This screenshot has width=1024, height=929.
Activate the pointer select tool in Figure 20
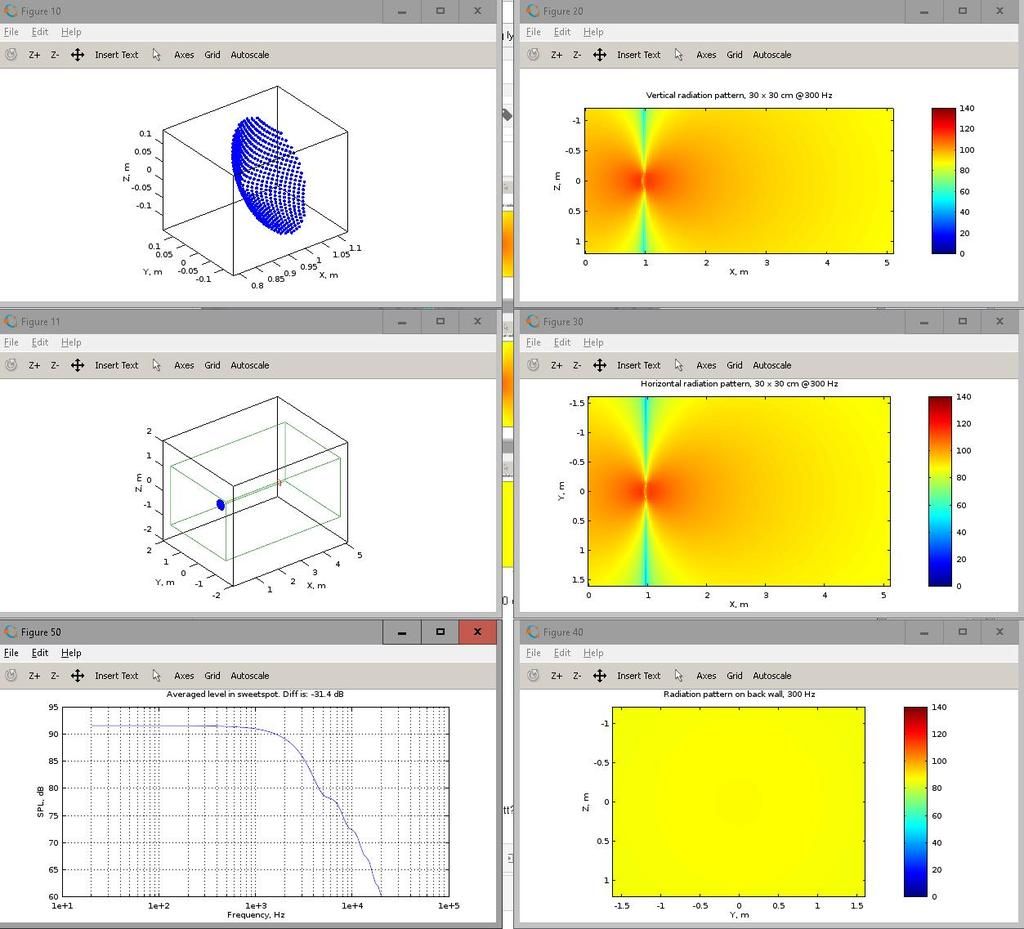coord(679,55)
